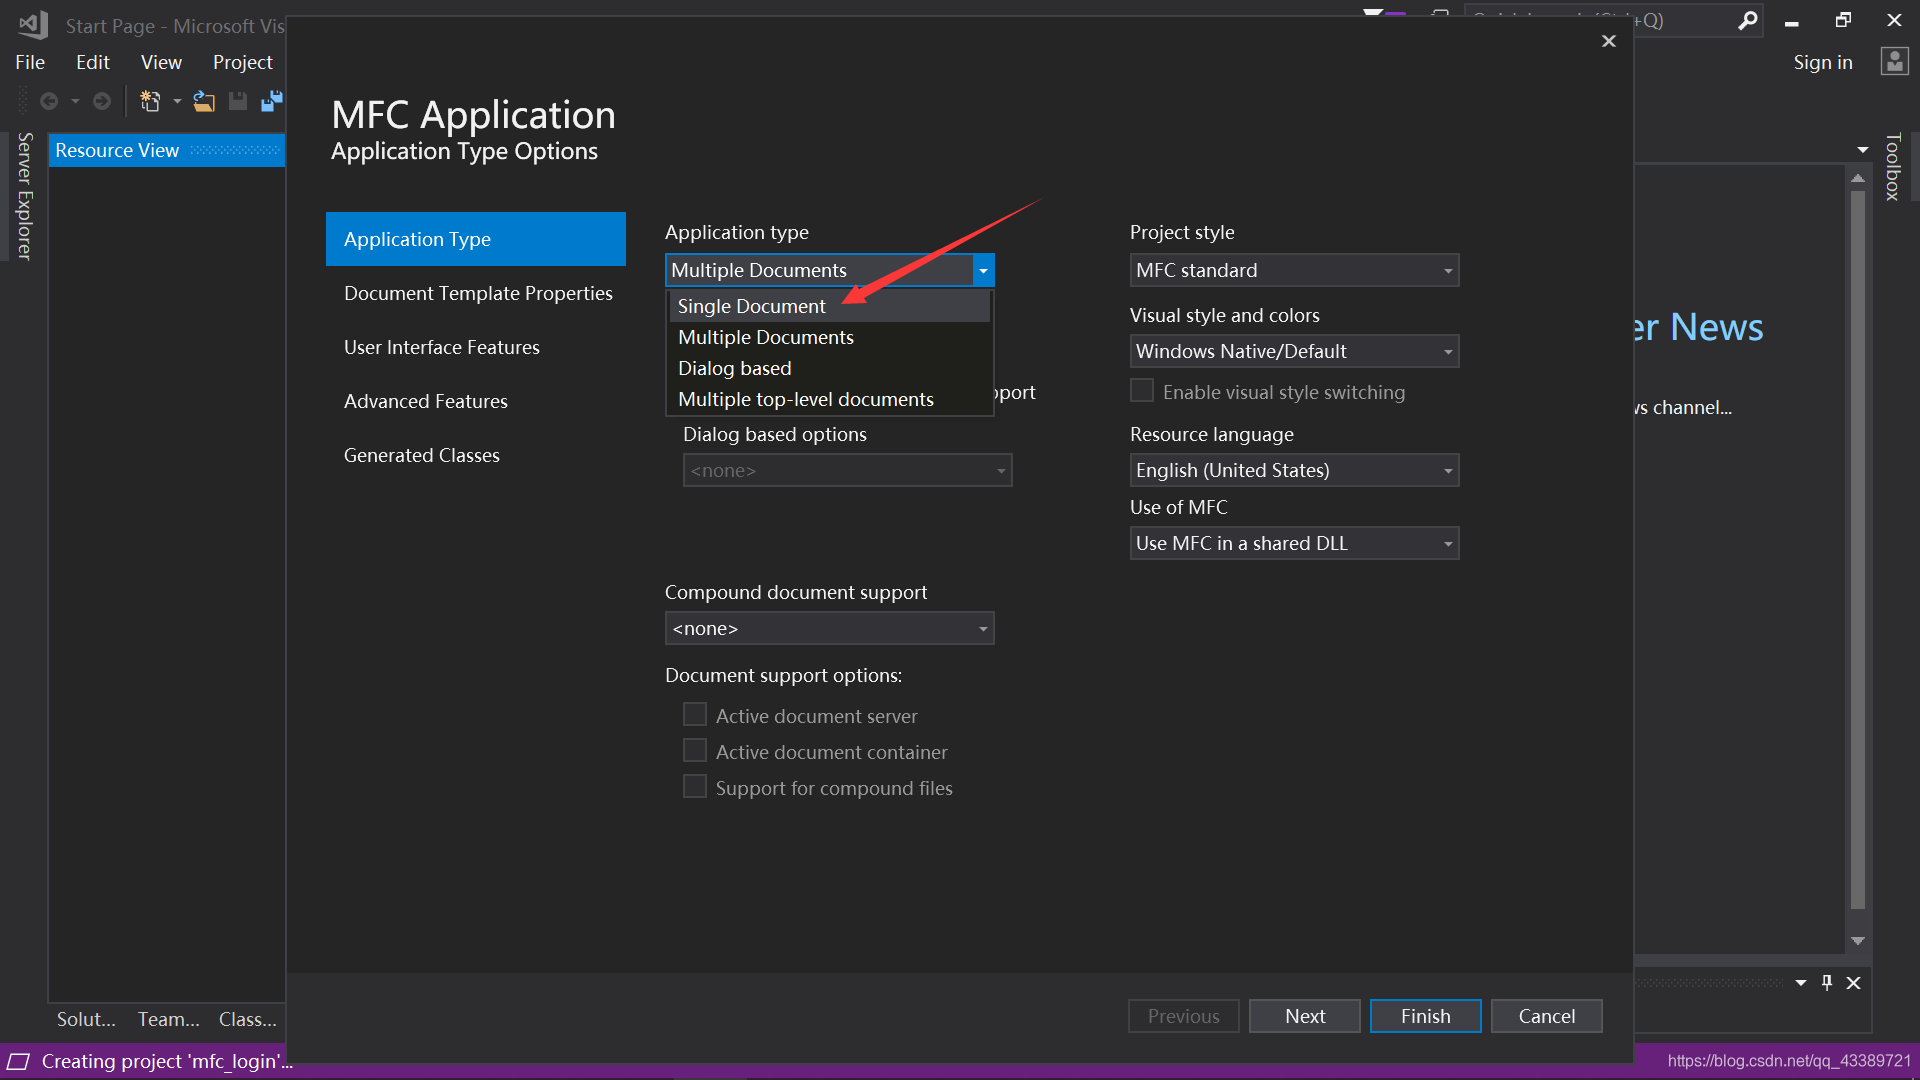Open the Resource language dropdown
The width and height of the screenshot is (1920, 1080).
1448,471
